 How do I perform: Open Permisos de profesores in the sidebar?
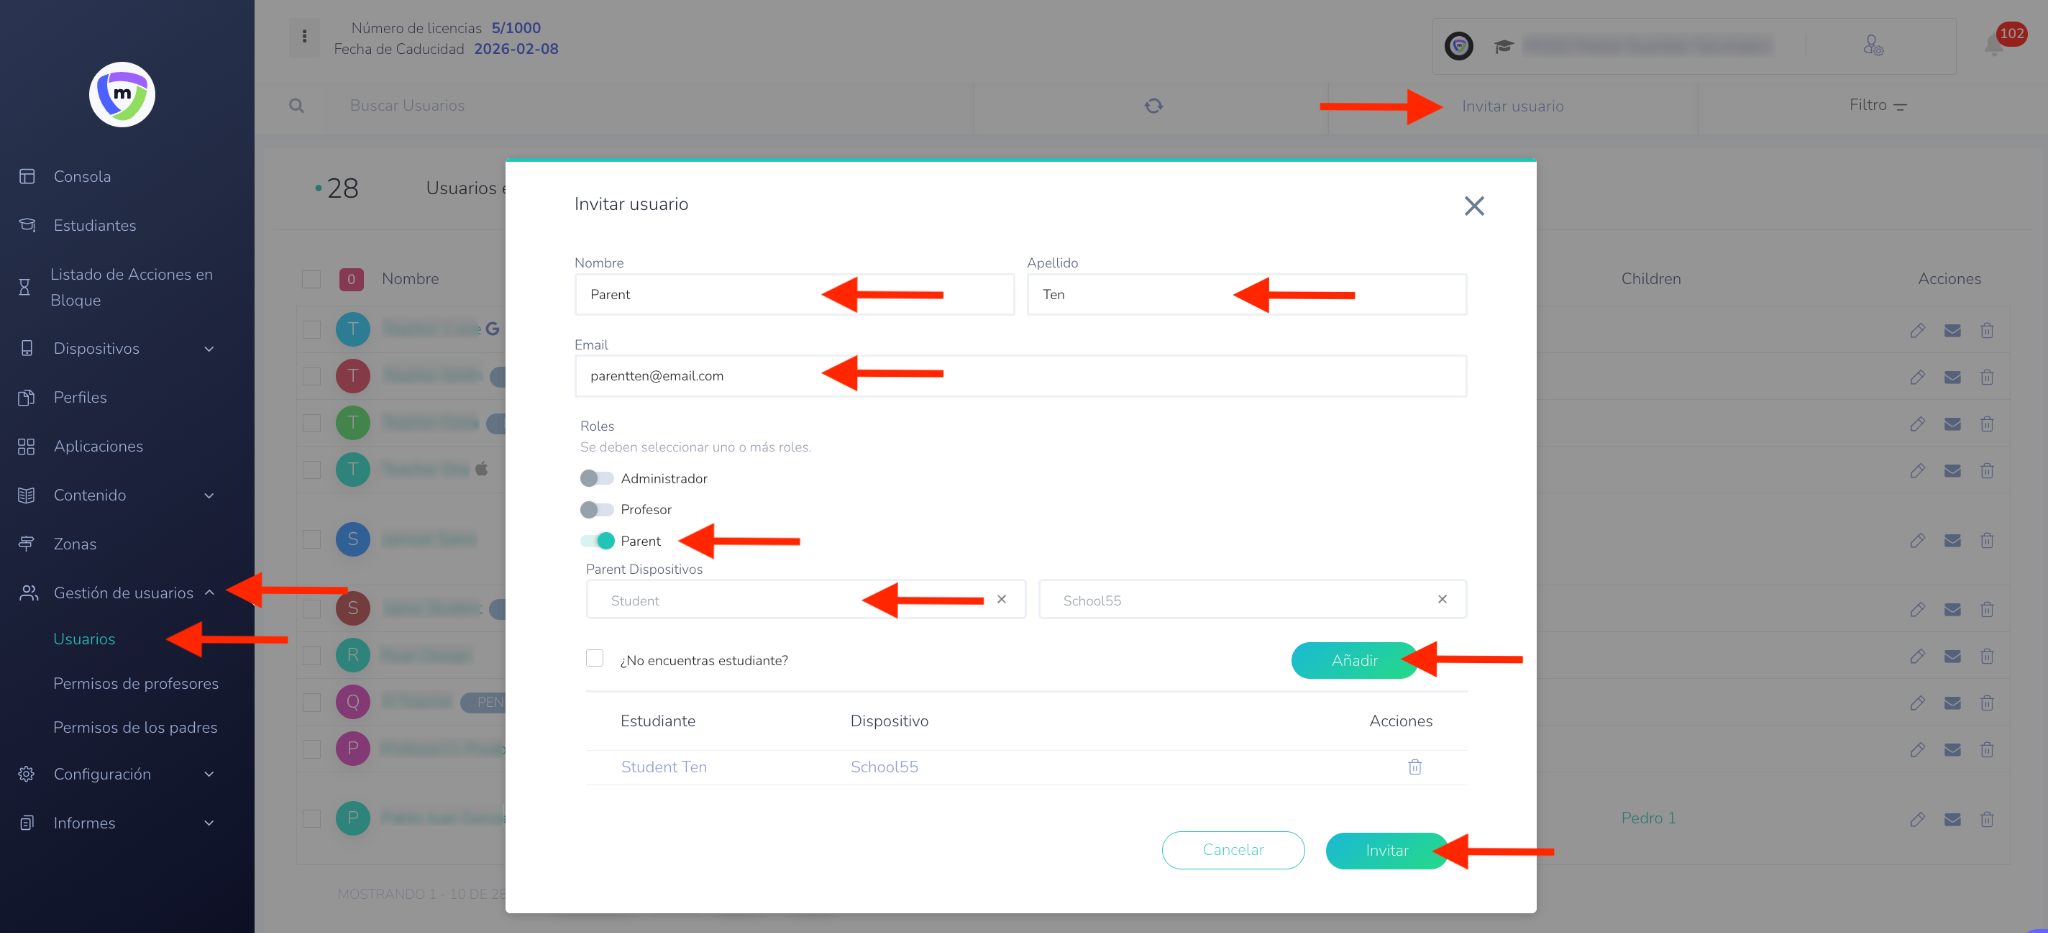[136, 684]
